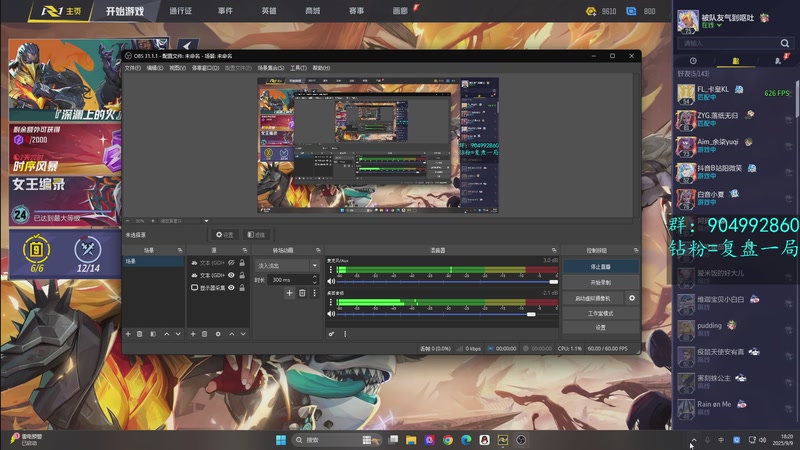Open OBS 场景集合(S) menu
800x450 pixels.
pos(271,68)
